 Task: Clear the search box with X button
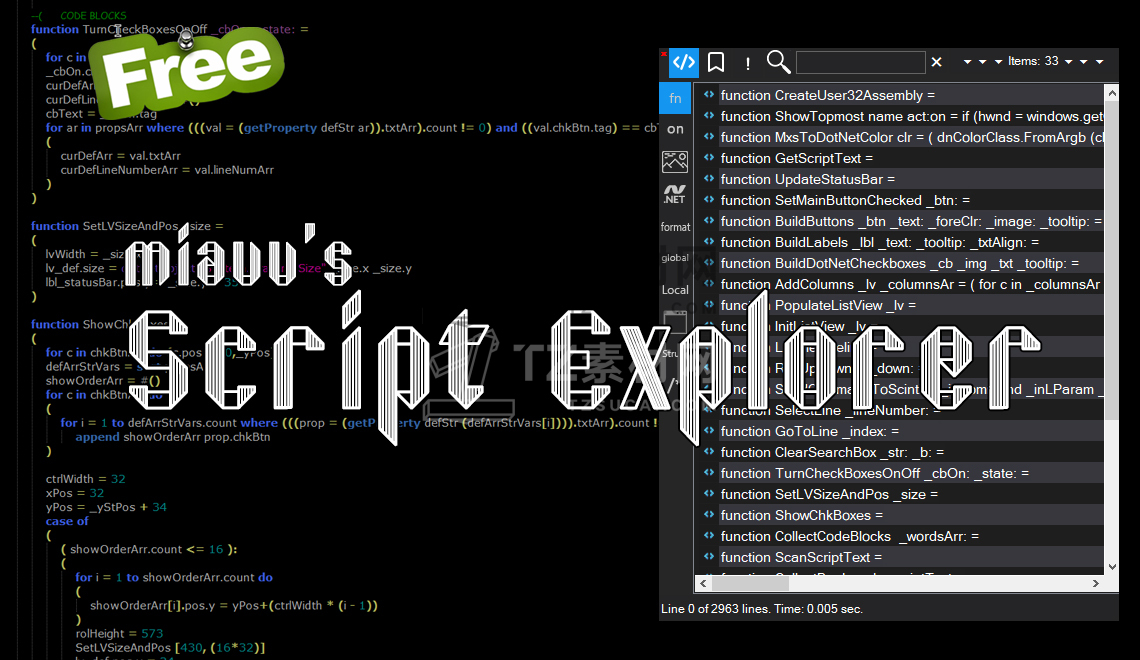pyautogui.click(x=936, y=63)
